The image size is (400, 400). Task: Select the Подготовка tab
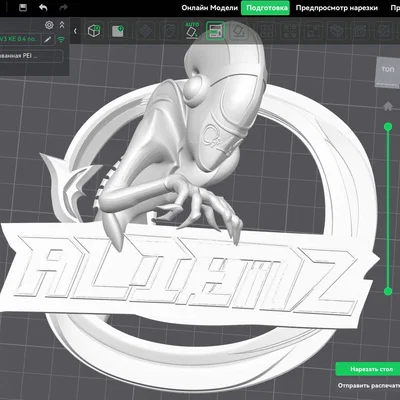pos(265,8)
